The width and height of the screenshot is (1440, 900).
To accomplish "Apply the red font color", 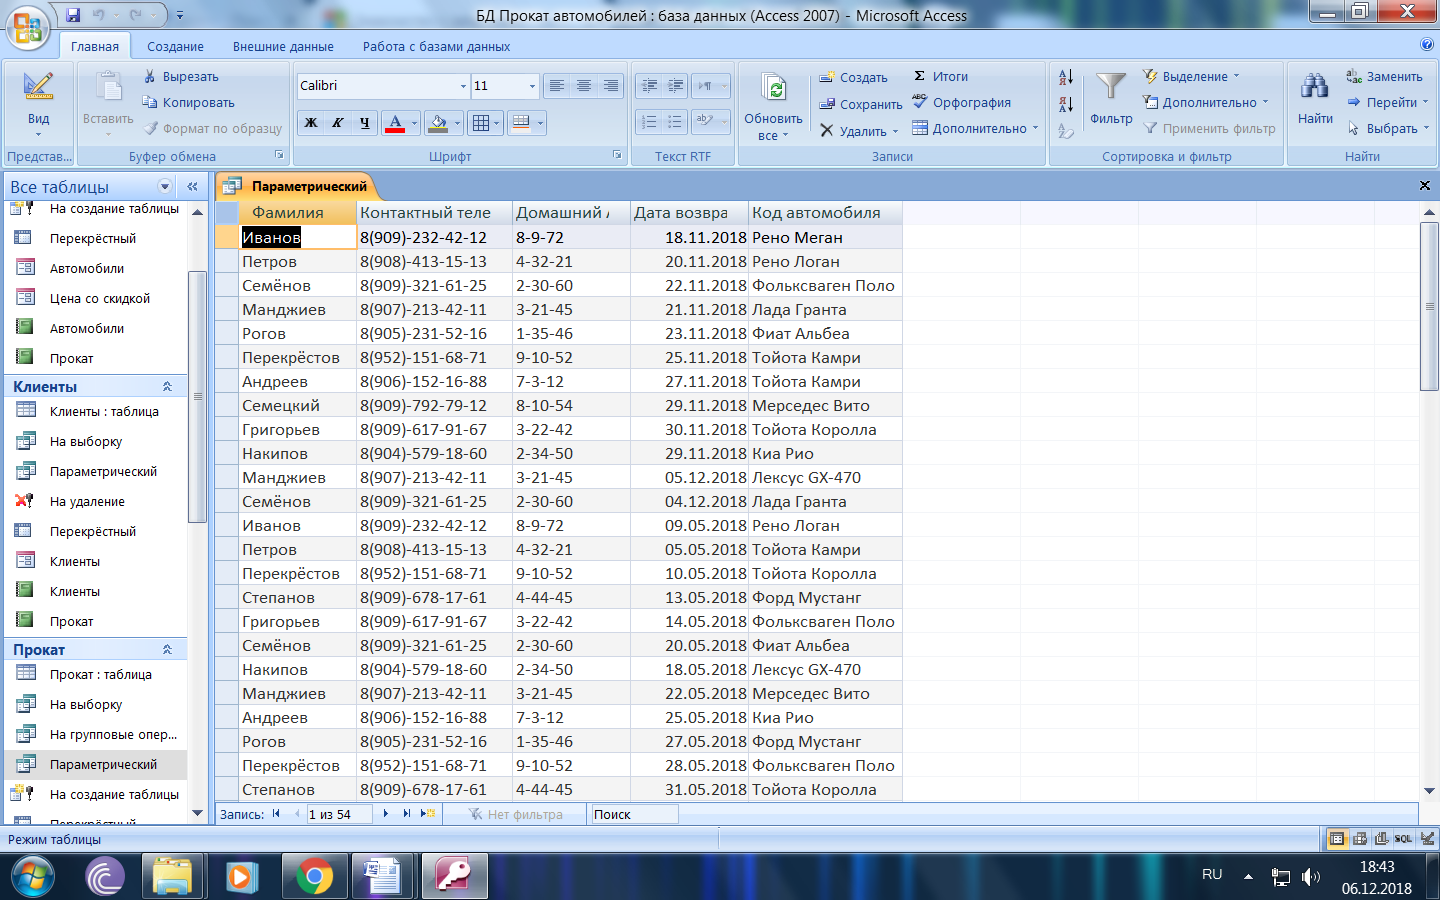I will pyautogui.click(x=395, y=123).
